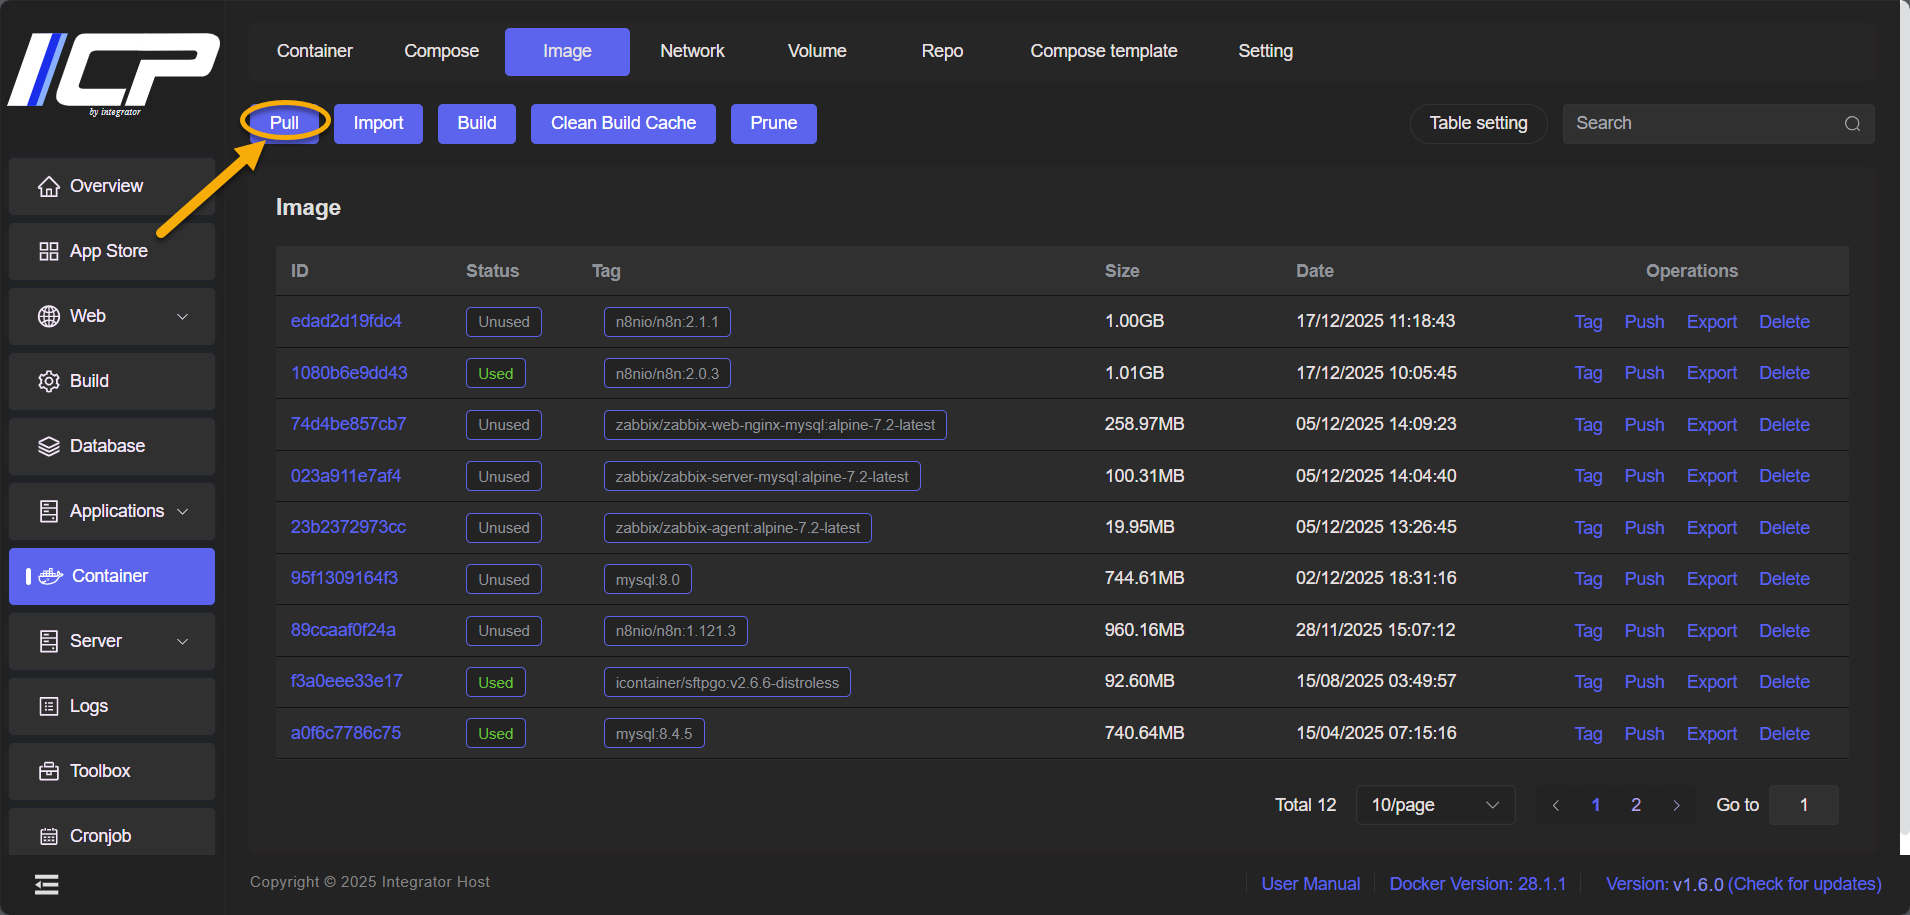This screenshot has height=915, width=1910.
Task: Expand the Applications submenu chevron
Action: pyautogui.click(x=182, y=511)
